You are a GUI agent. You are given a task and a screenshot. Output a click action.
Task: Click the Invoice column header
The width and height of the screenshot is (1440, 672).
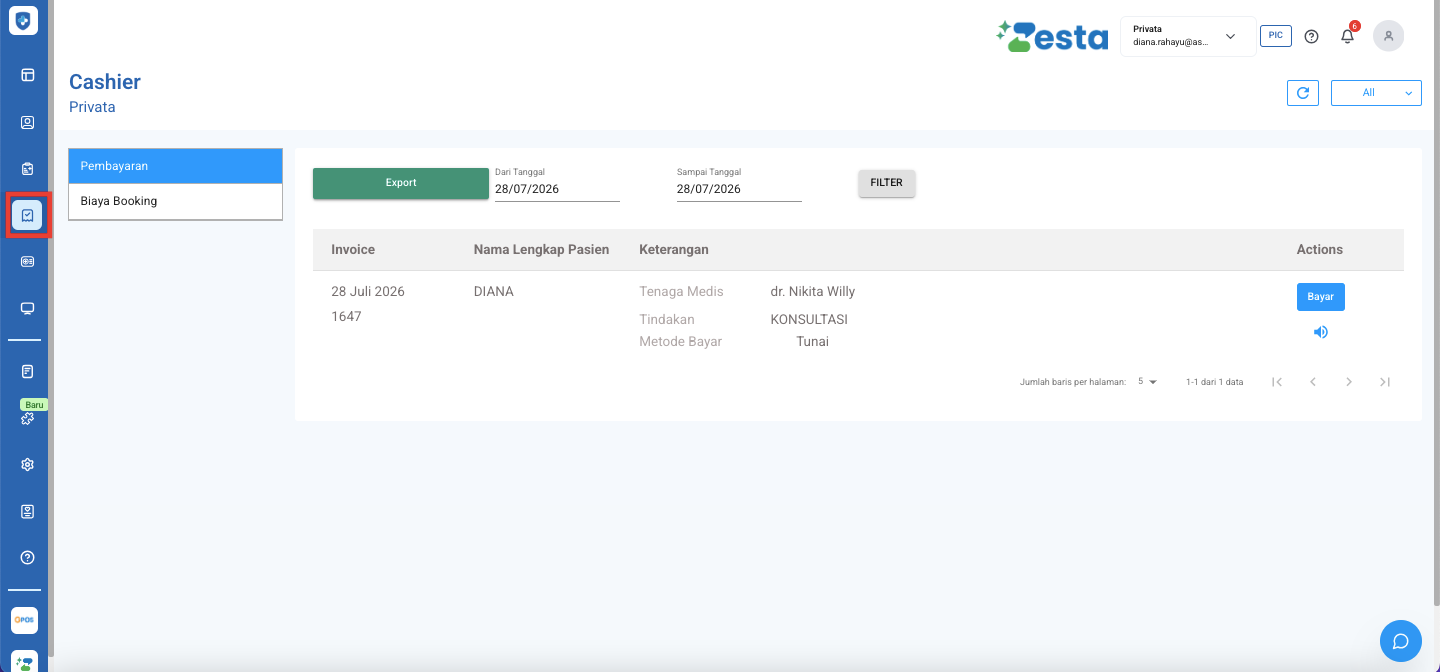[353, 250]
